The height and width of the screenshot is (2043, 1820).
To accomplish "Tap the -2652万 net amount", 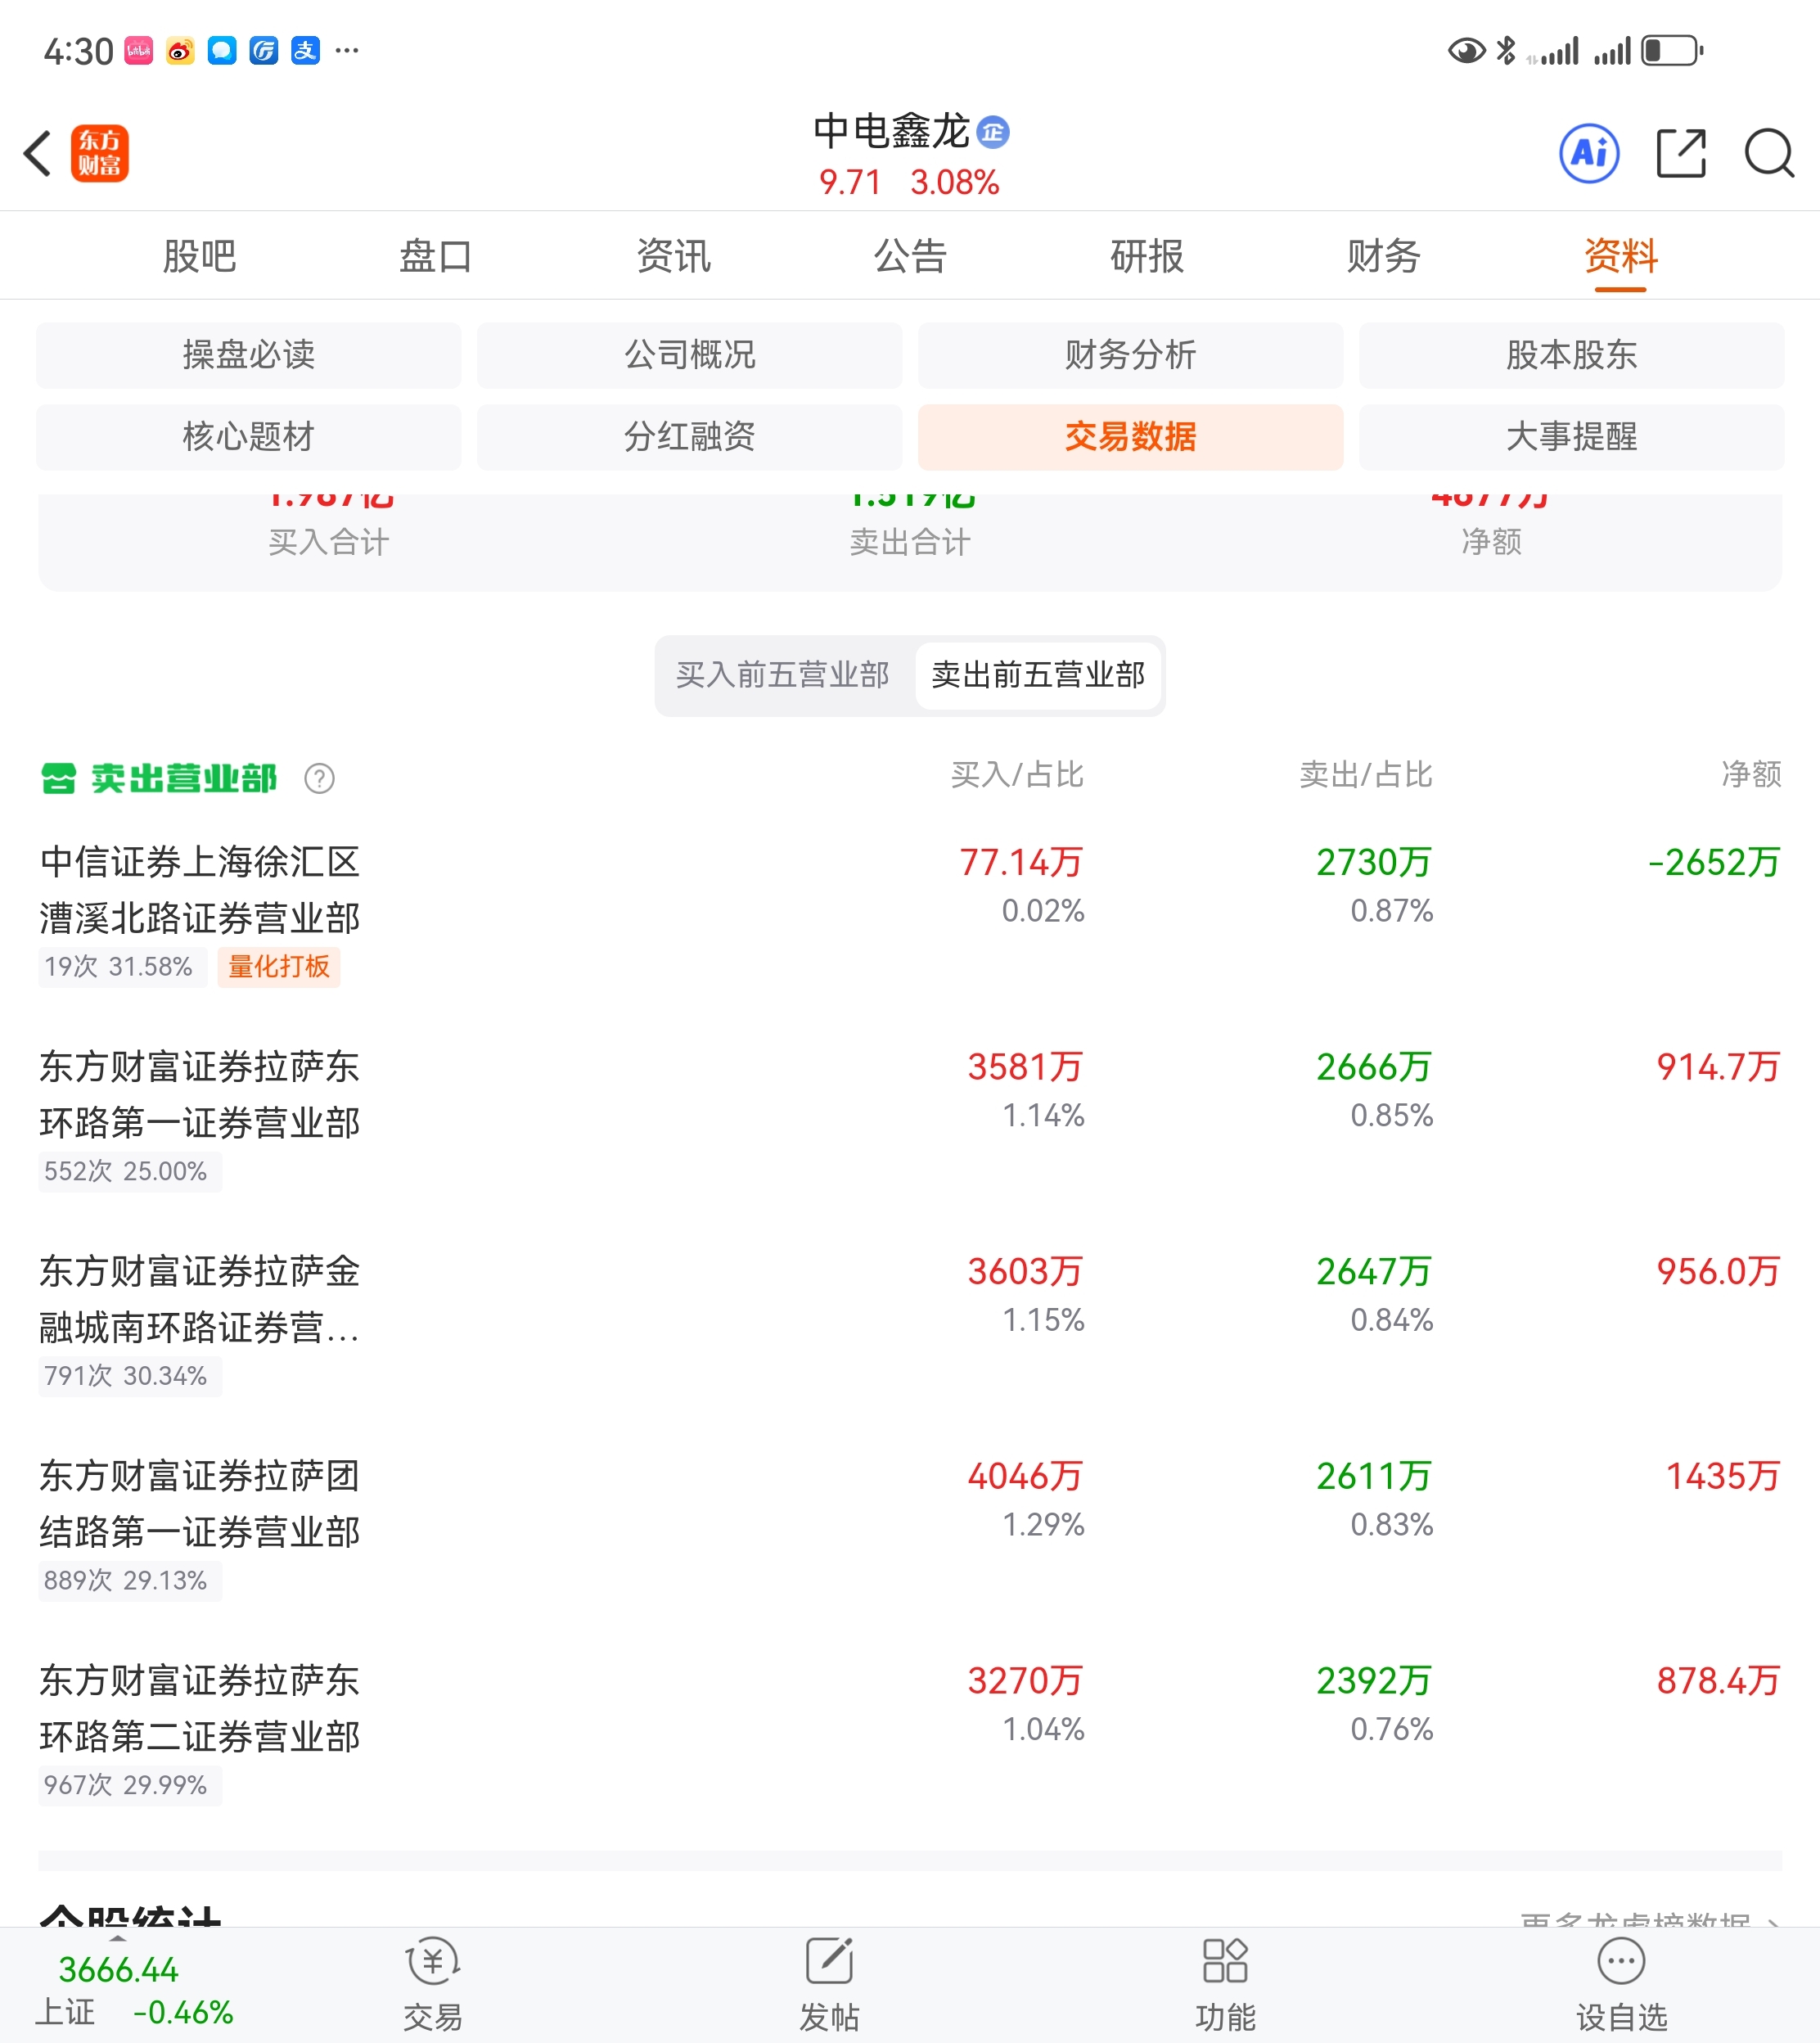I will coord(1714,862).
